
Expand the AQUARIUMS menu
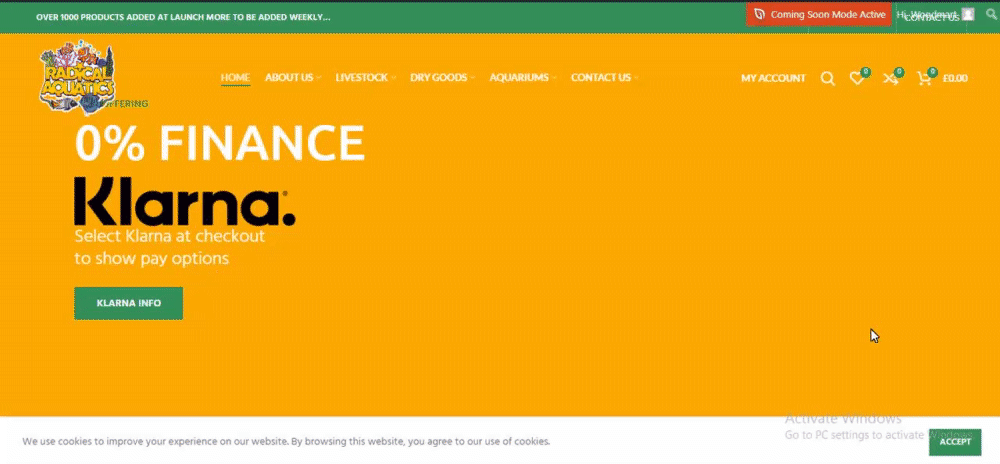pos(522,78)
